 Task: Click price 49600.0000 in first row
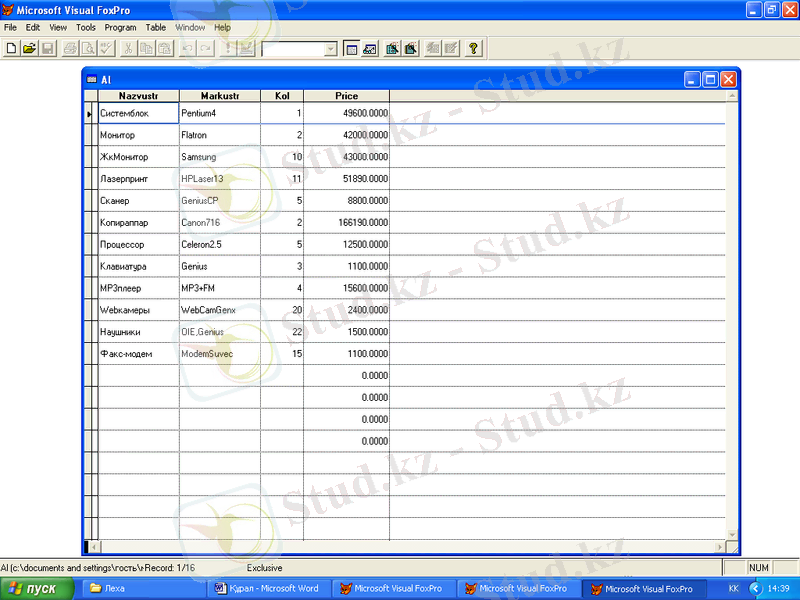coord(346,113)
